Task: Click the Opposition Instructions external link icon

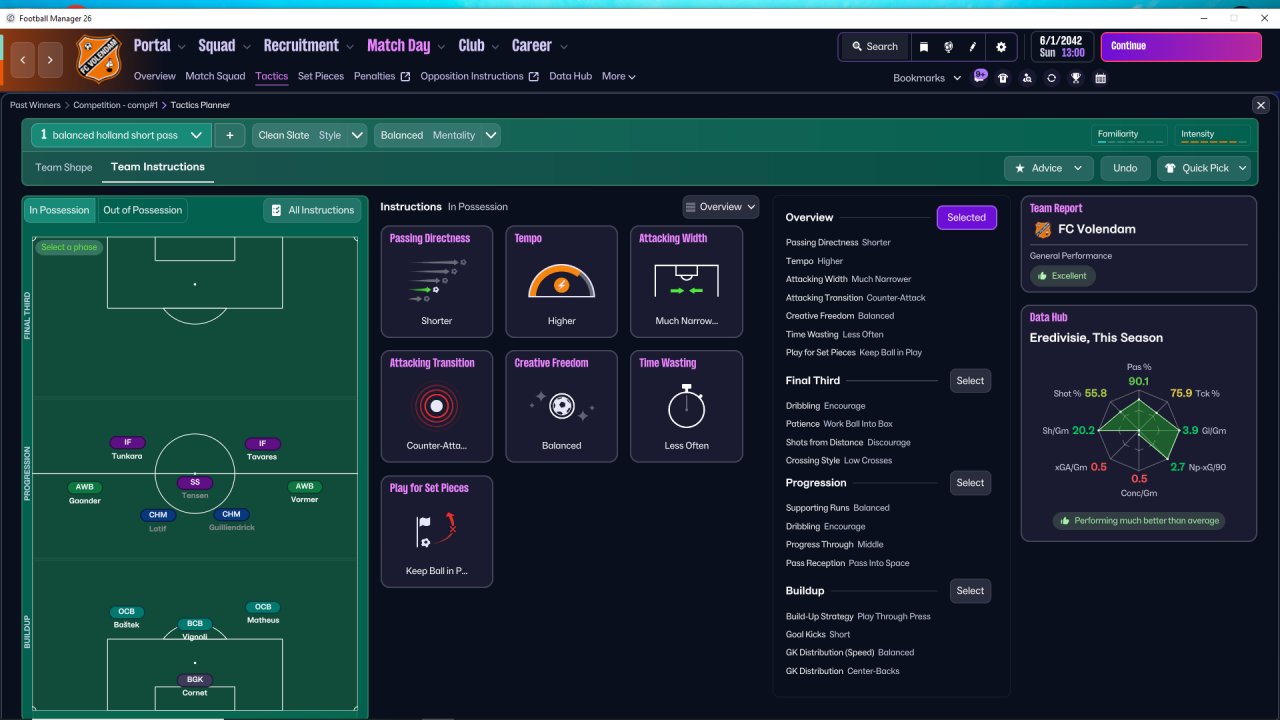Action: click(x=534, y=77)
